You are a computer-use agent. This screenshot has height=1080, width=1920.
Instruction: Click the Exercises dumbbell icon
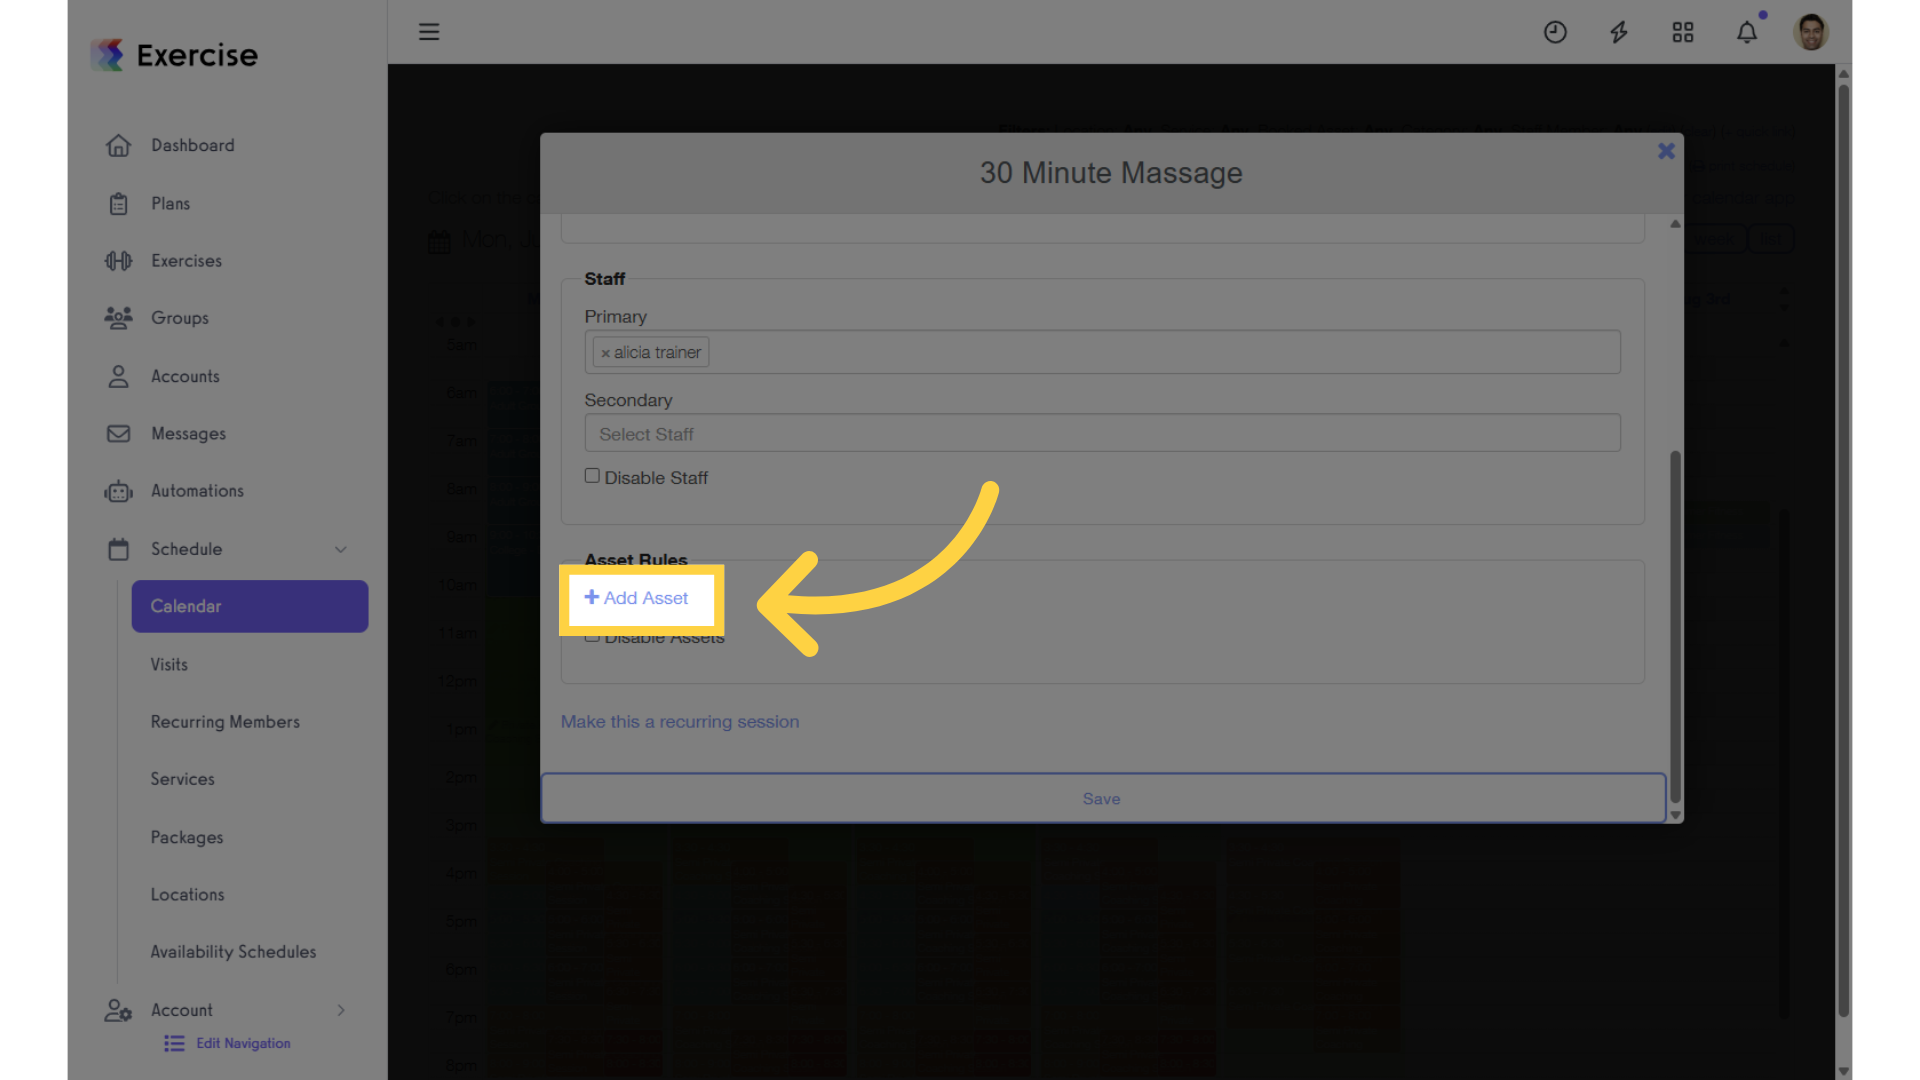[118, 261]
